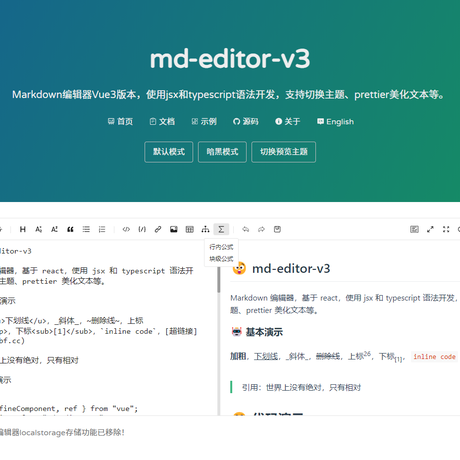The height and width of the screenshot is (460, 460).
Task: Click the md-editor-v3 page title
Action: [230, 59]
